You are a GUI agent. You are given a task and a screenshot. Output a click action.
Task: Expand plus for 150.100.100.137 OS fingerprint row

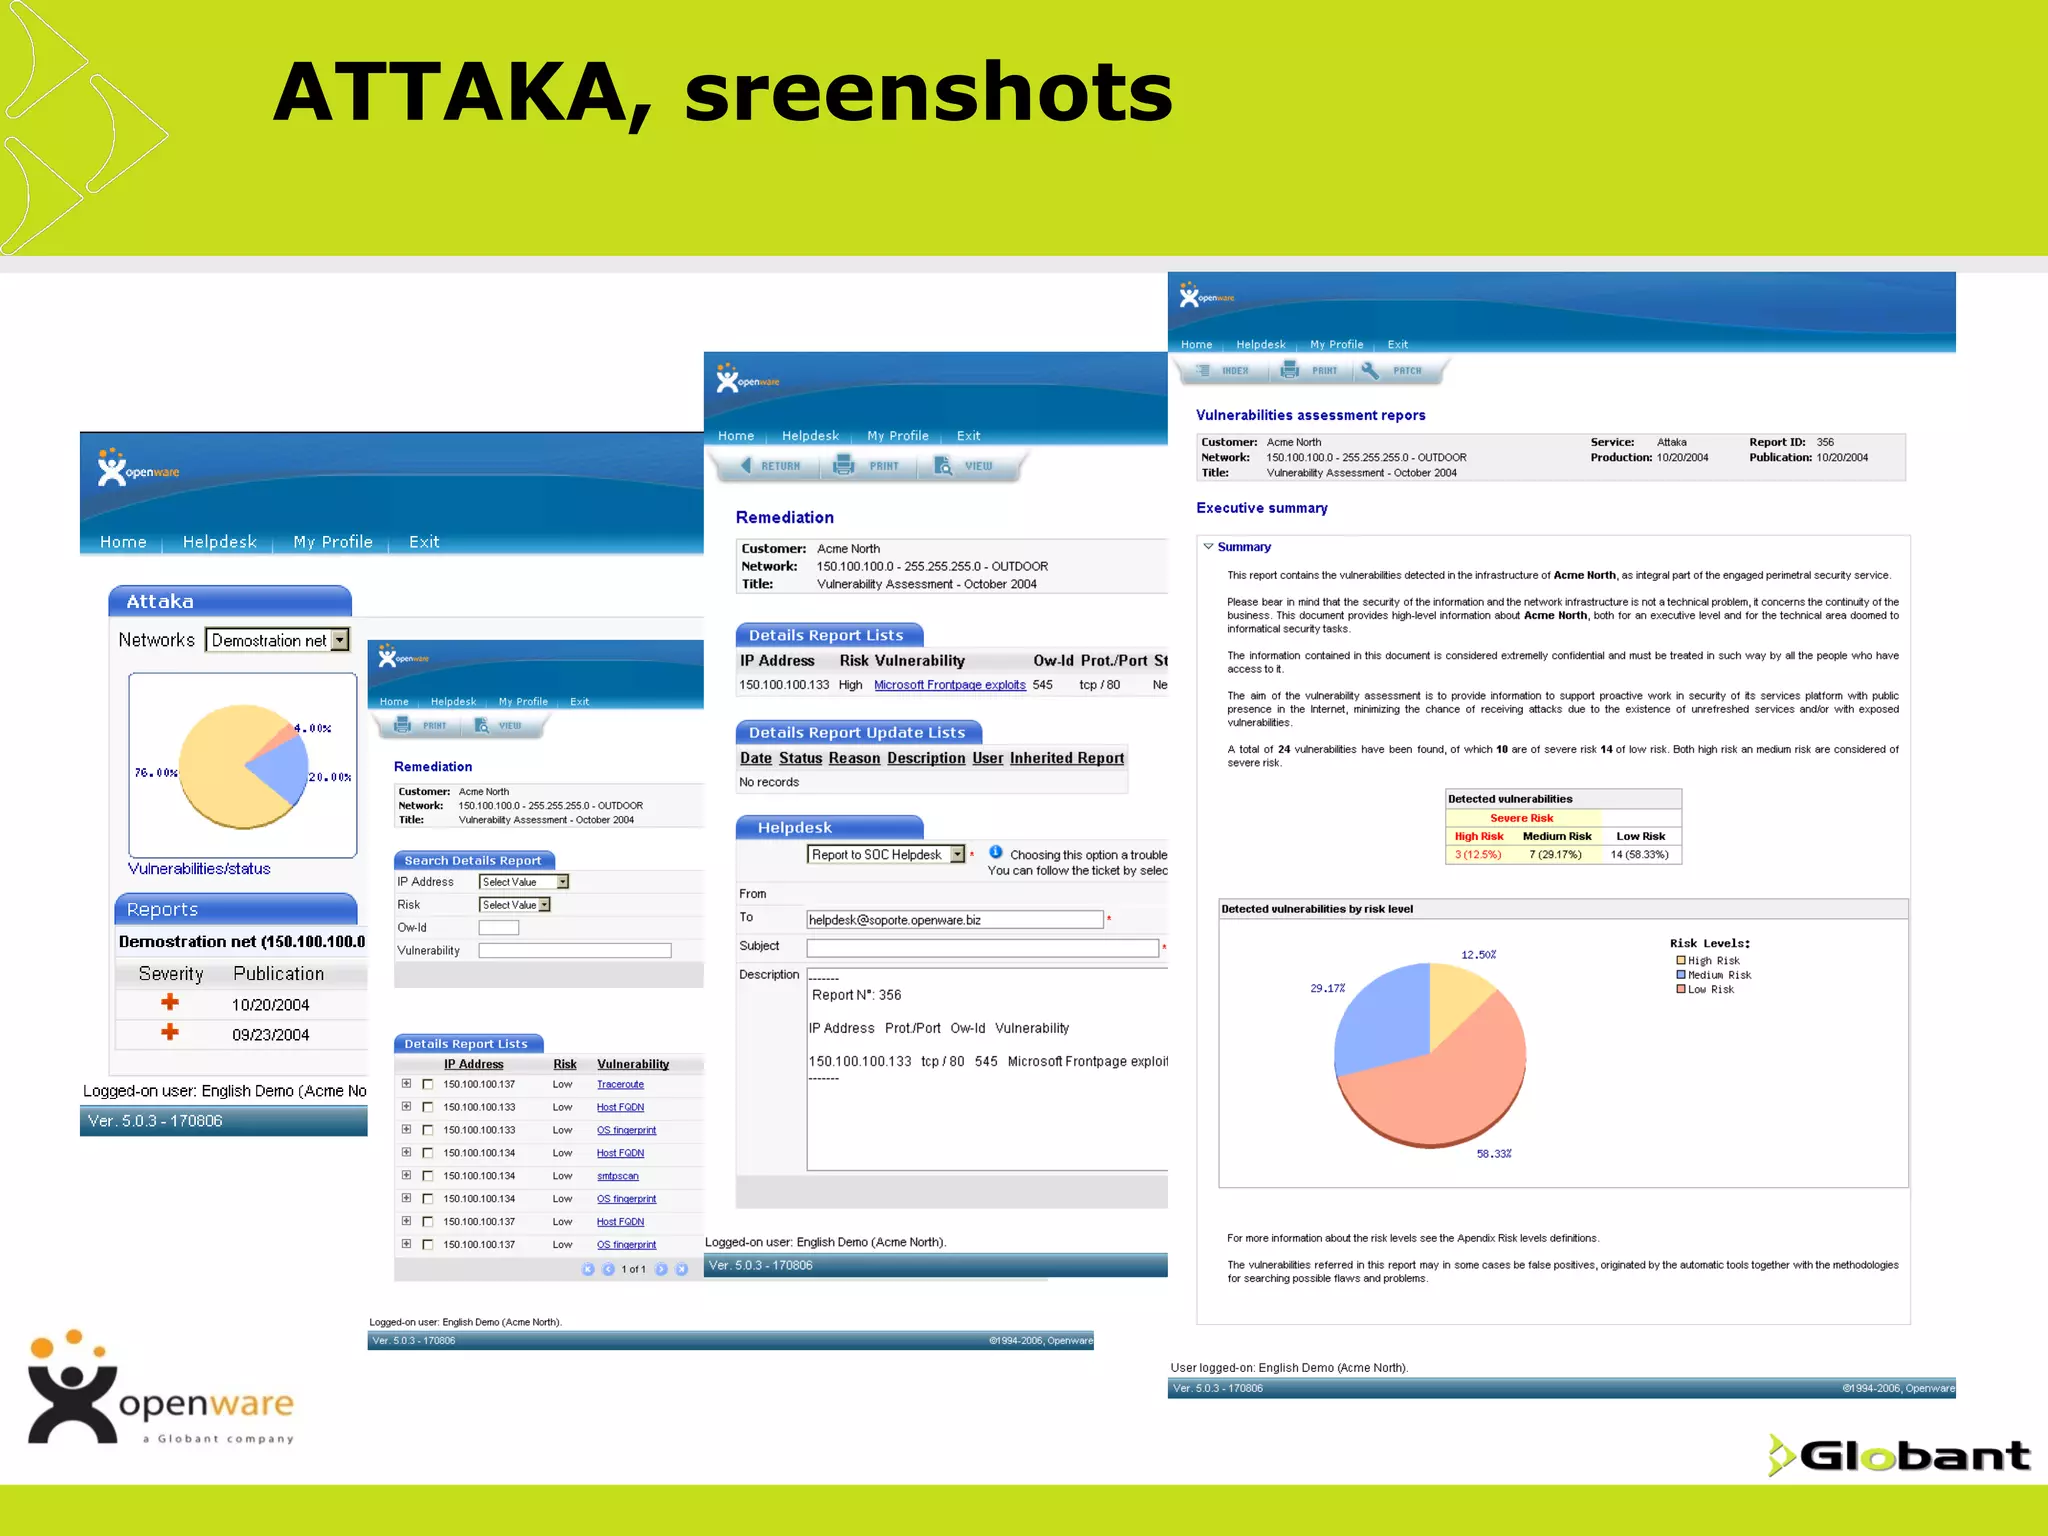(x=406, y=1244)
